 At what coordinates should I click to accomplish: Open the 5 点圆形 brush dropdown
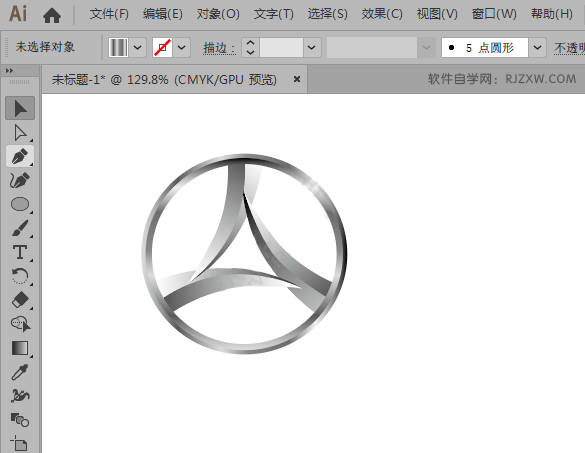[x=537, y=47]
